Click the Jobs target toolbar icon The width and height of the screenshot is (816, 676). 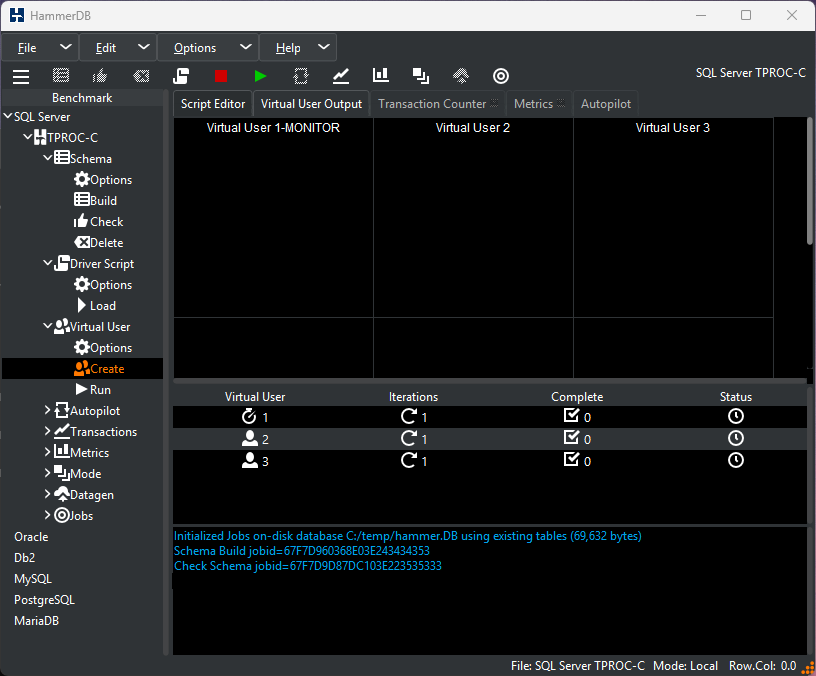501,76
